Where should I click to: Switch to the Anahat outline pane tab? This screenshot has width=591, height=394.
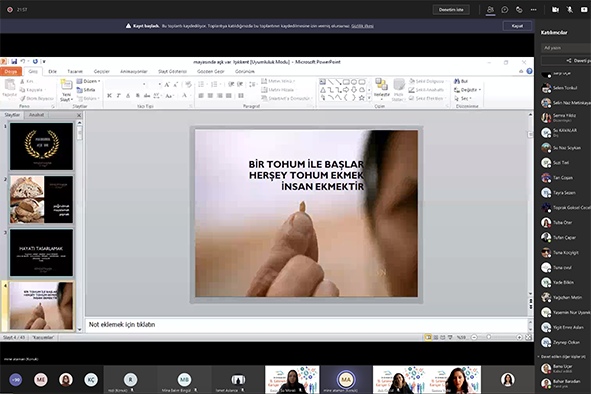click(37, 115)
